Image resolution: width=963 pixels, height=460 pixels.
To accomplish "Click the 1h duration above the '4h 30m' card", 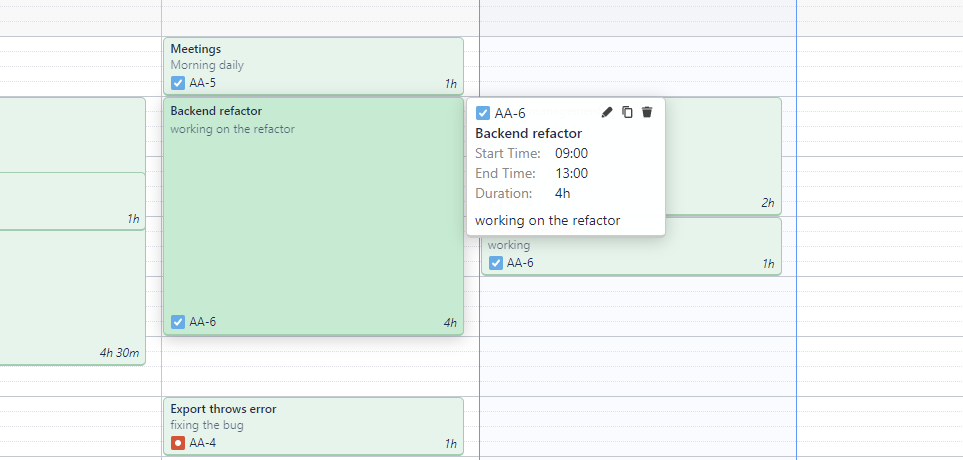I will [133, 219].
